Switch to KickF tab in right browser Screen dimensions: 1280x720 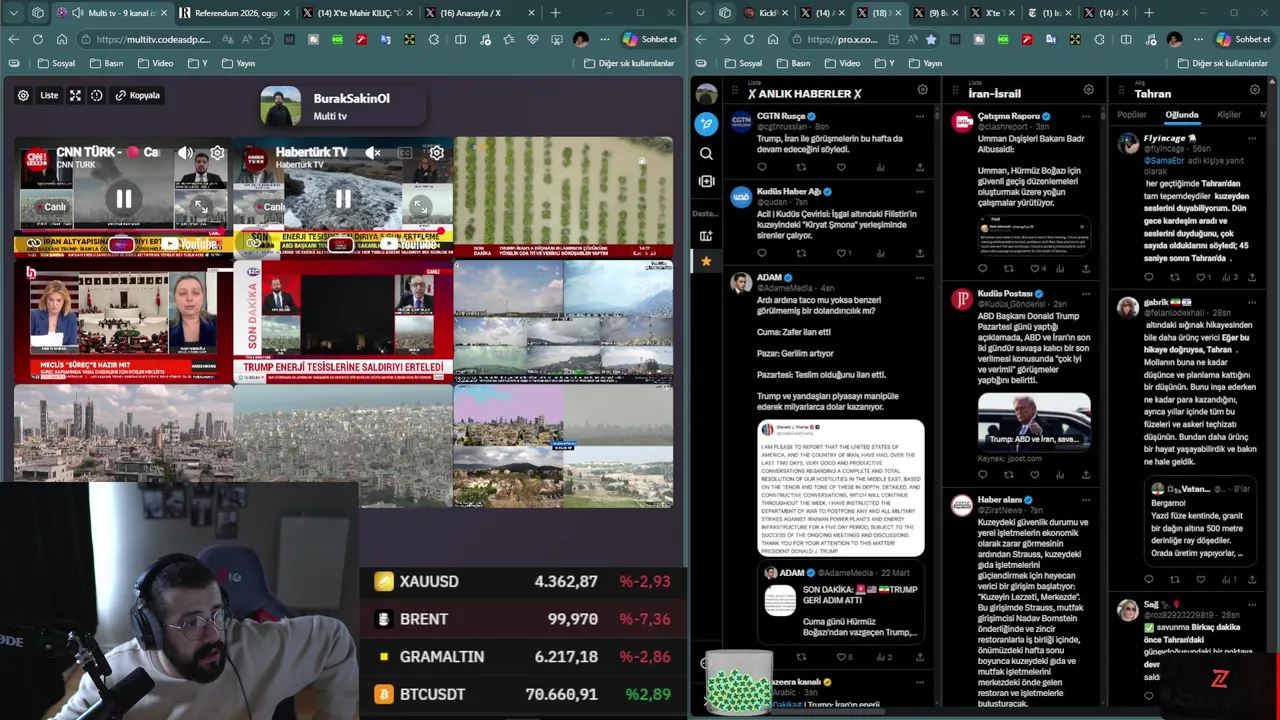[765, 13]
